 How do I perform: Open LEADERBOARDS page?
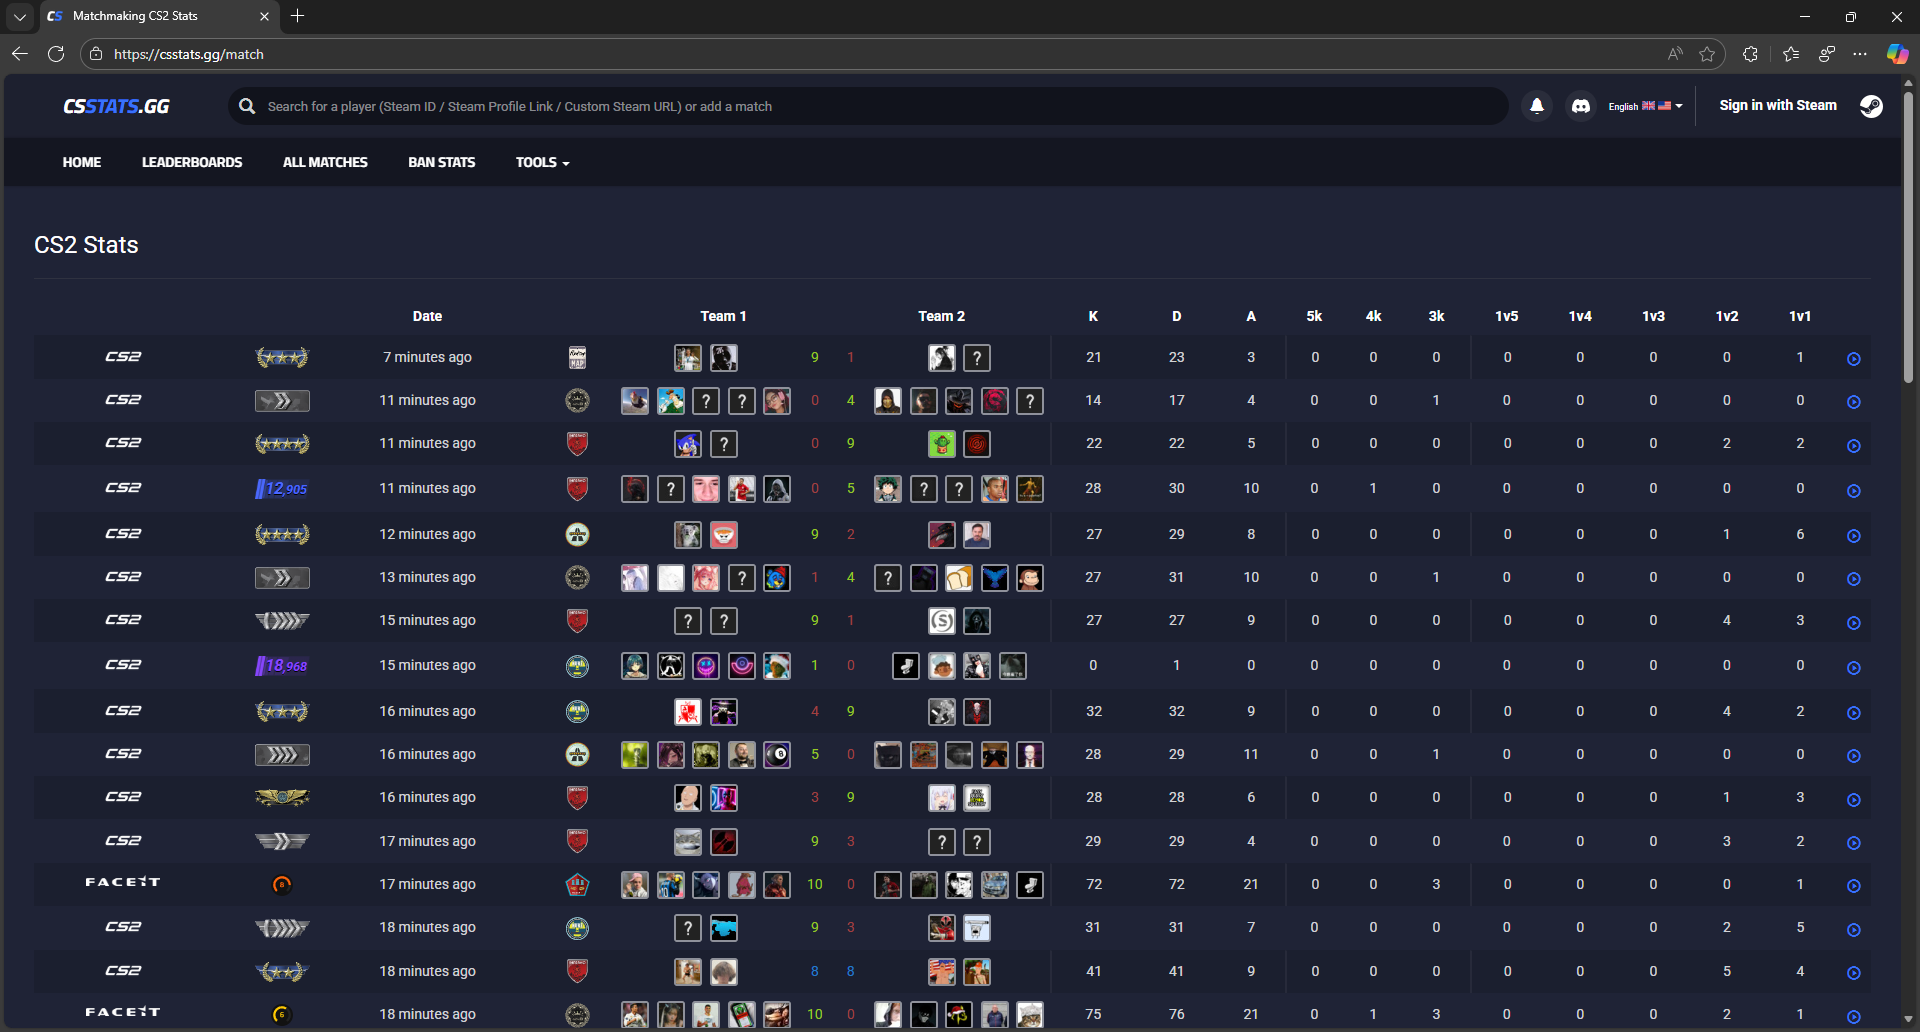(192, 162)
